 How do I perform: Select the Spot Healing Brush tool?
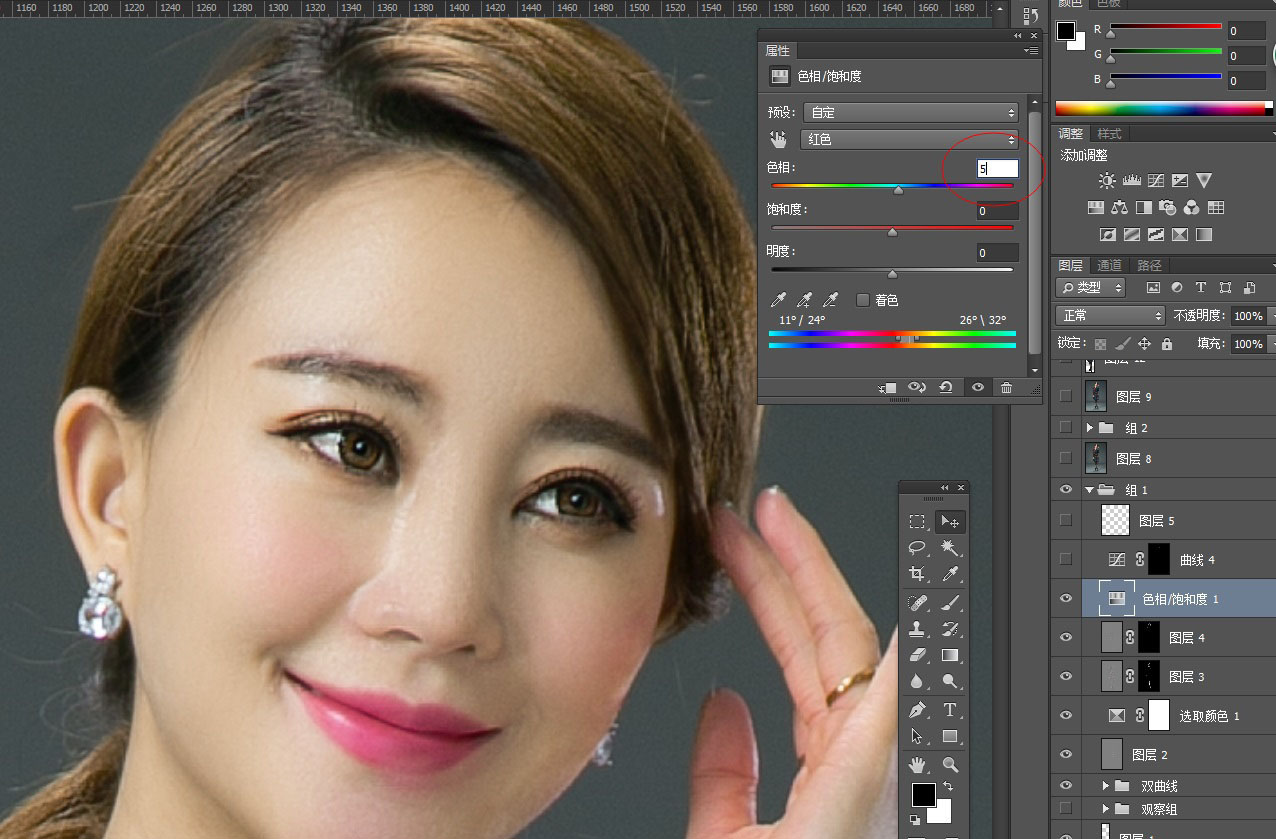917,603
